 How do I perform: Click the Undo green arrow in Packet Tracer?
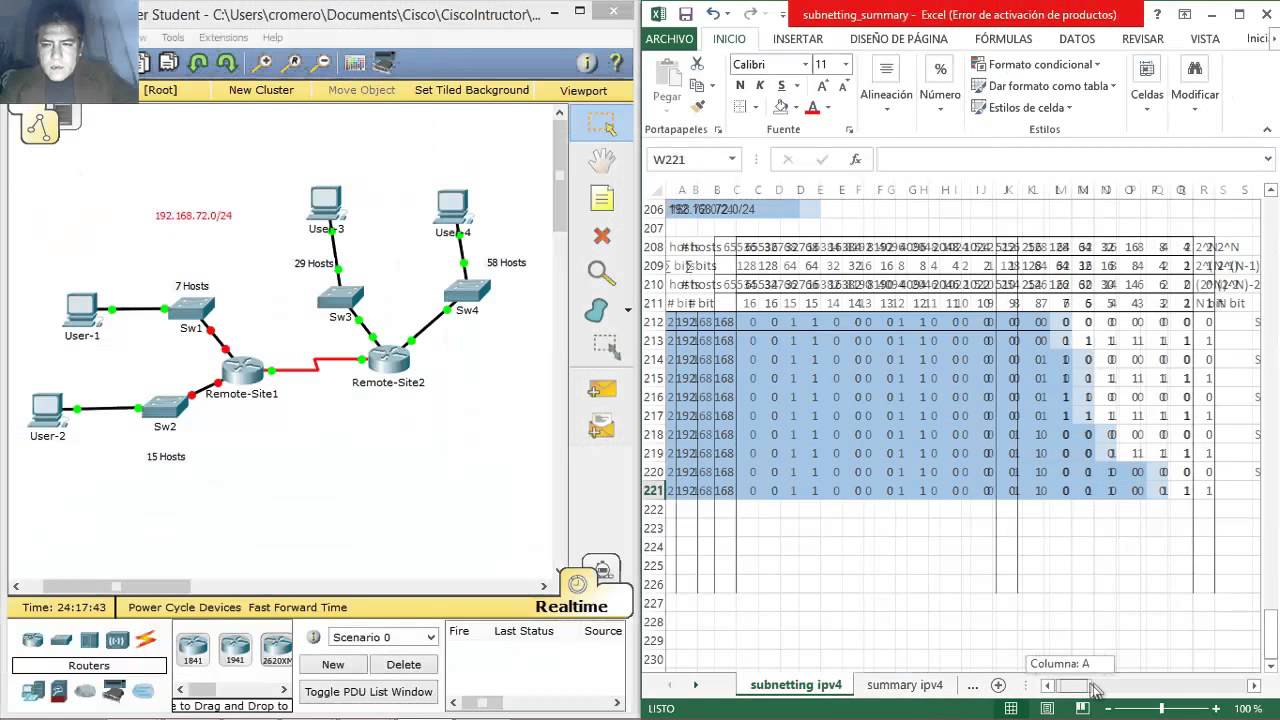[198, 63]
